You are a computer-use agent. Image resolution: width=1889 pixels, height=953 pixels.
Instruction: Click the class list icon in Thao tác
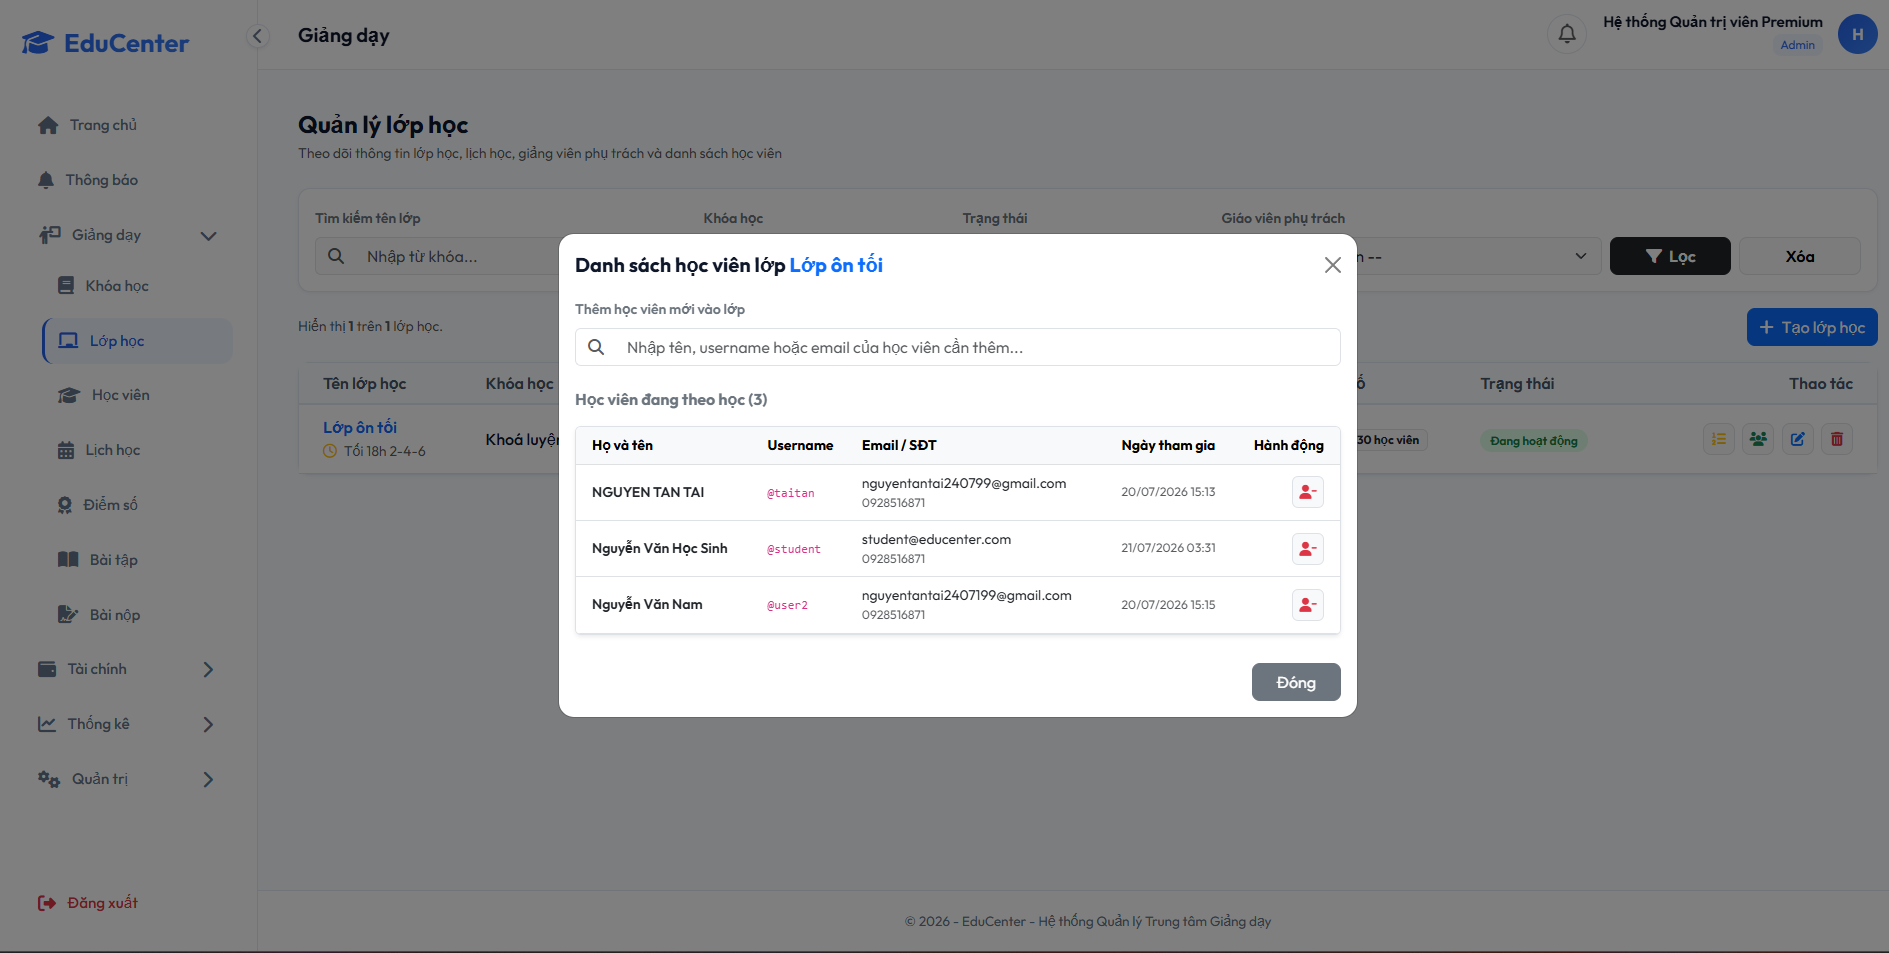[1718, 439]
